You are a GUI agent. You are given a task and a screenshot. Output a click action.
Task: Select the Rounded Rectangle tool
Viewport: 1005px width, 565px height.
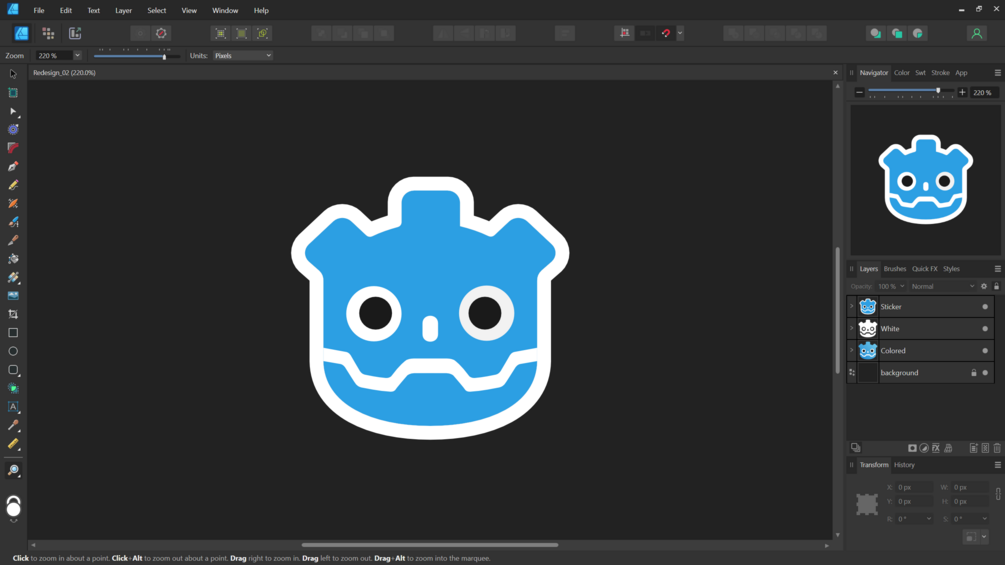pyautogui.click(x=13, y=370)
